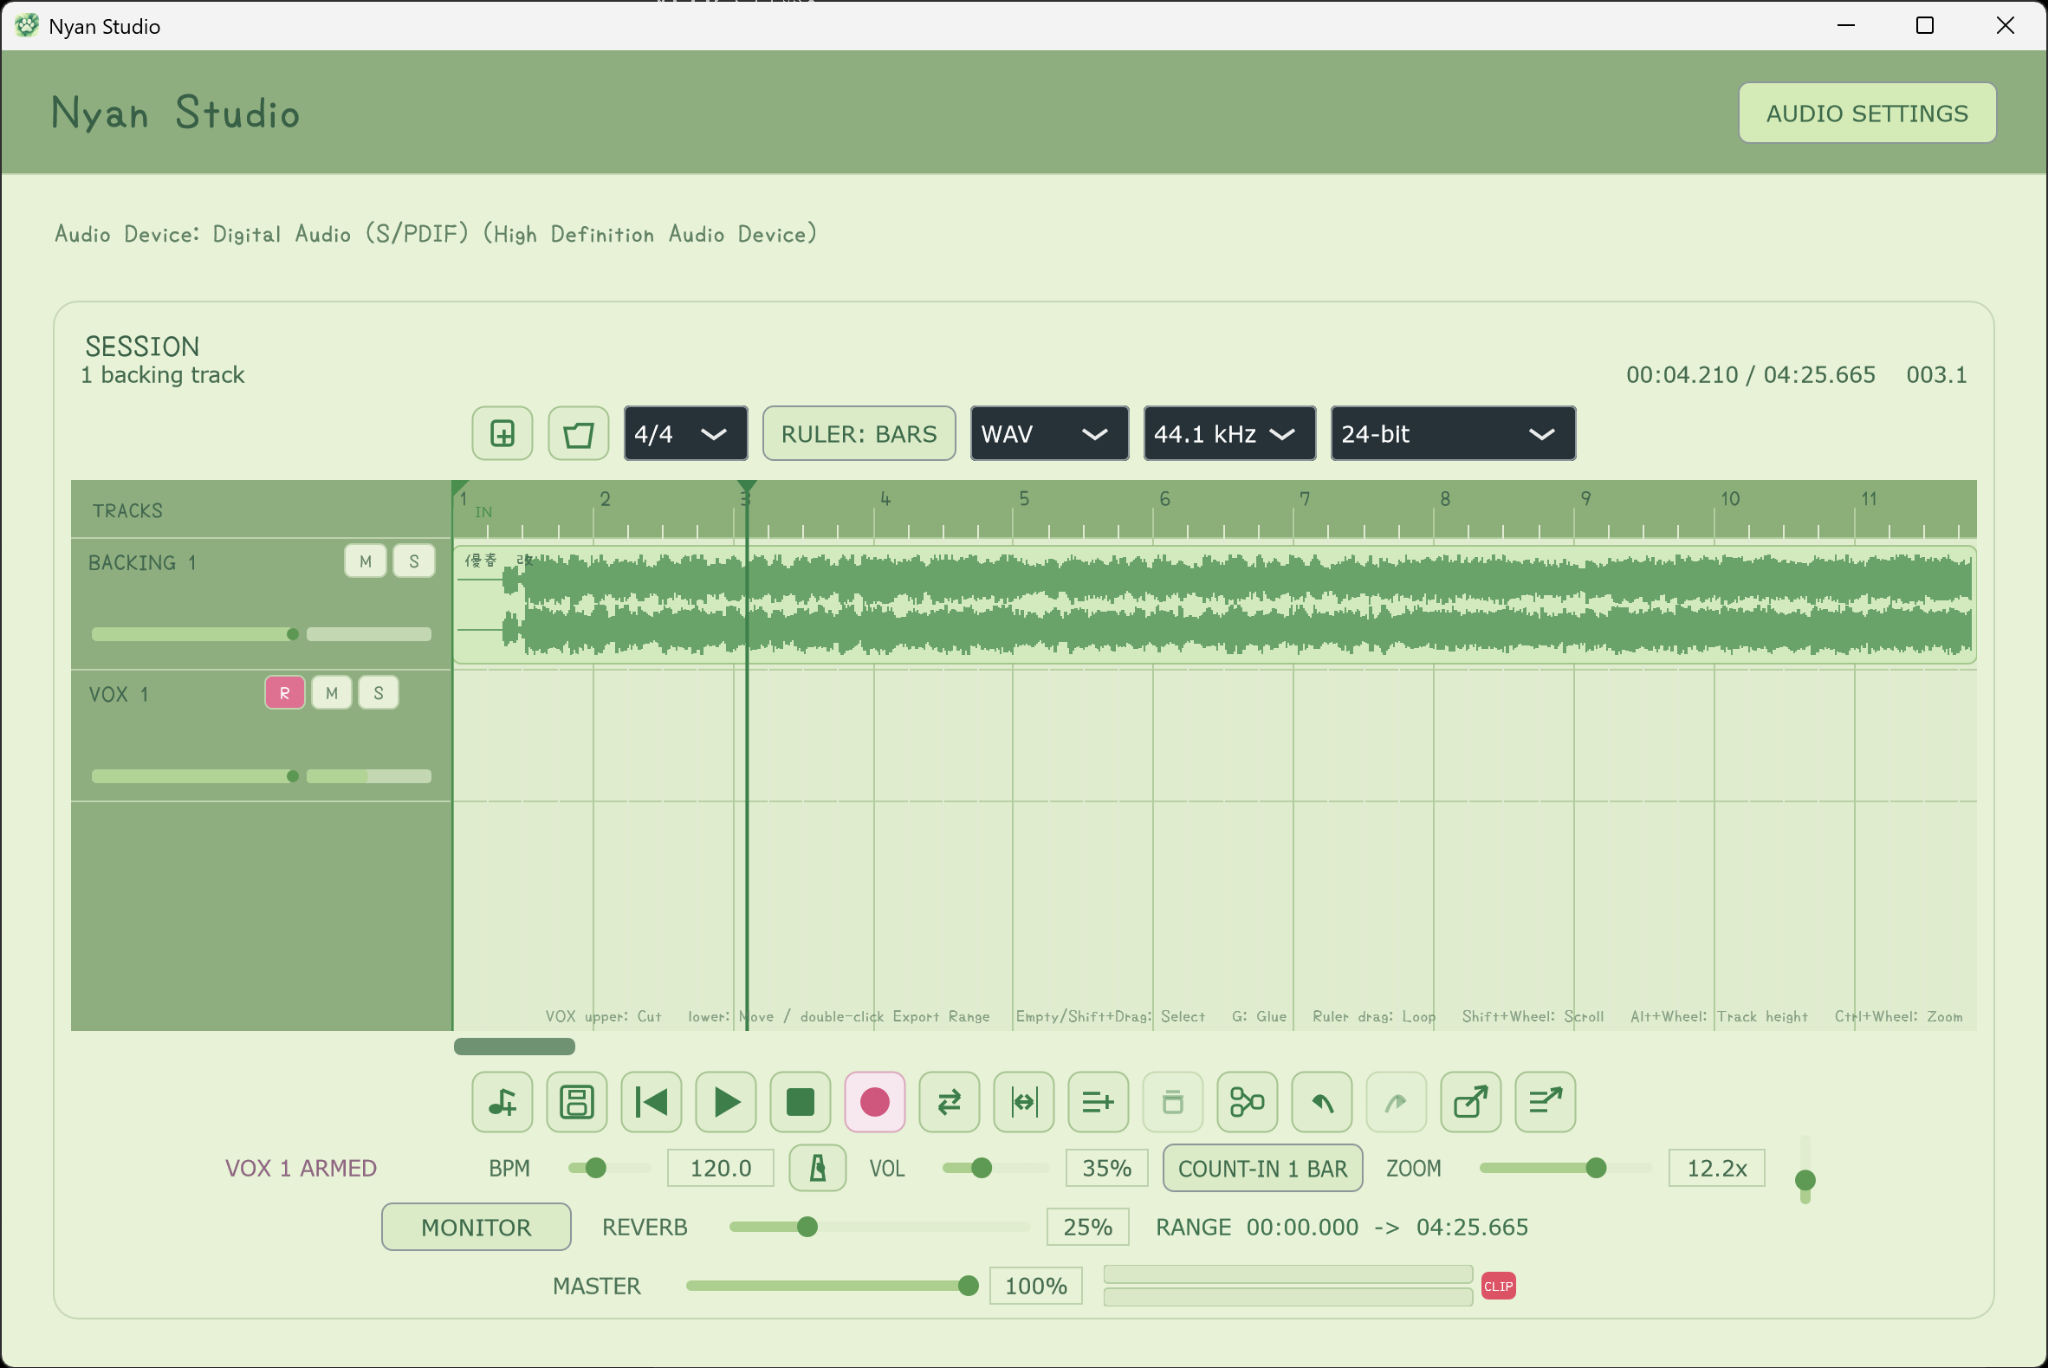2048x1368 pixels.
Task: Toggle the MONITOR button
Action: click(476, 1227)
